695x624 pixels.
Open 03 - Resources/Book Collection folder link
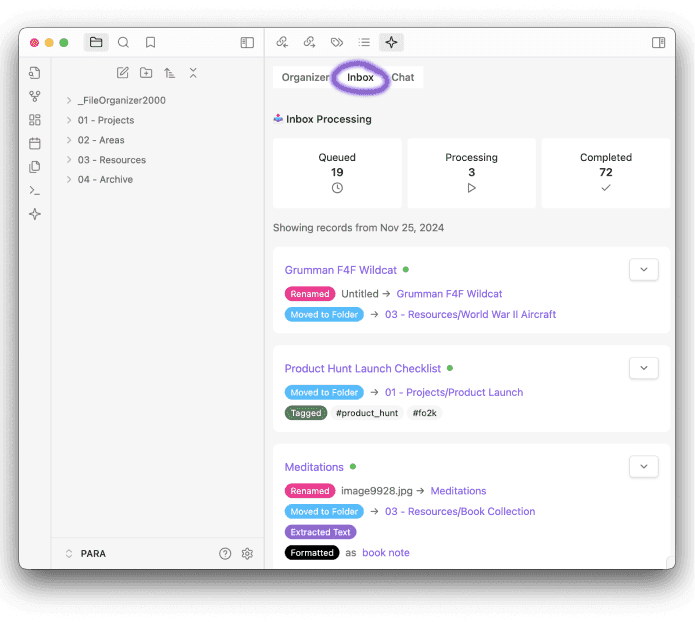click(x=460, y=511)
